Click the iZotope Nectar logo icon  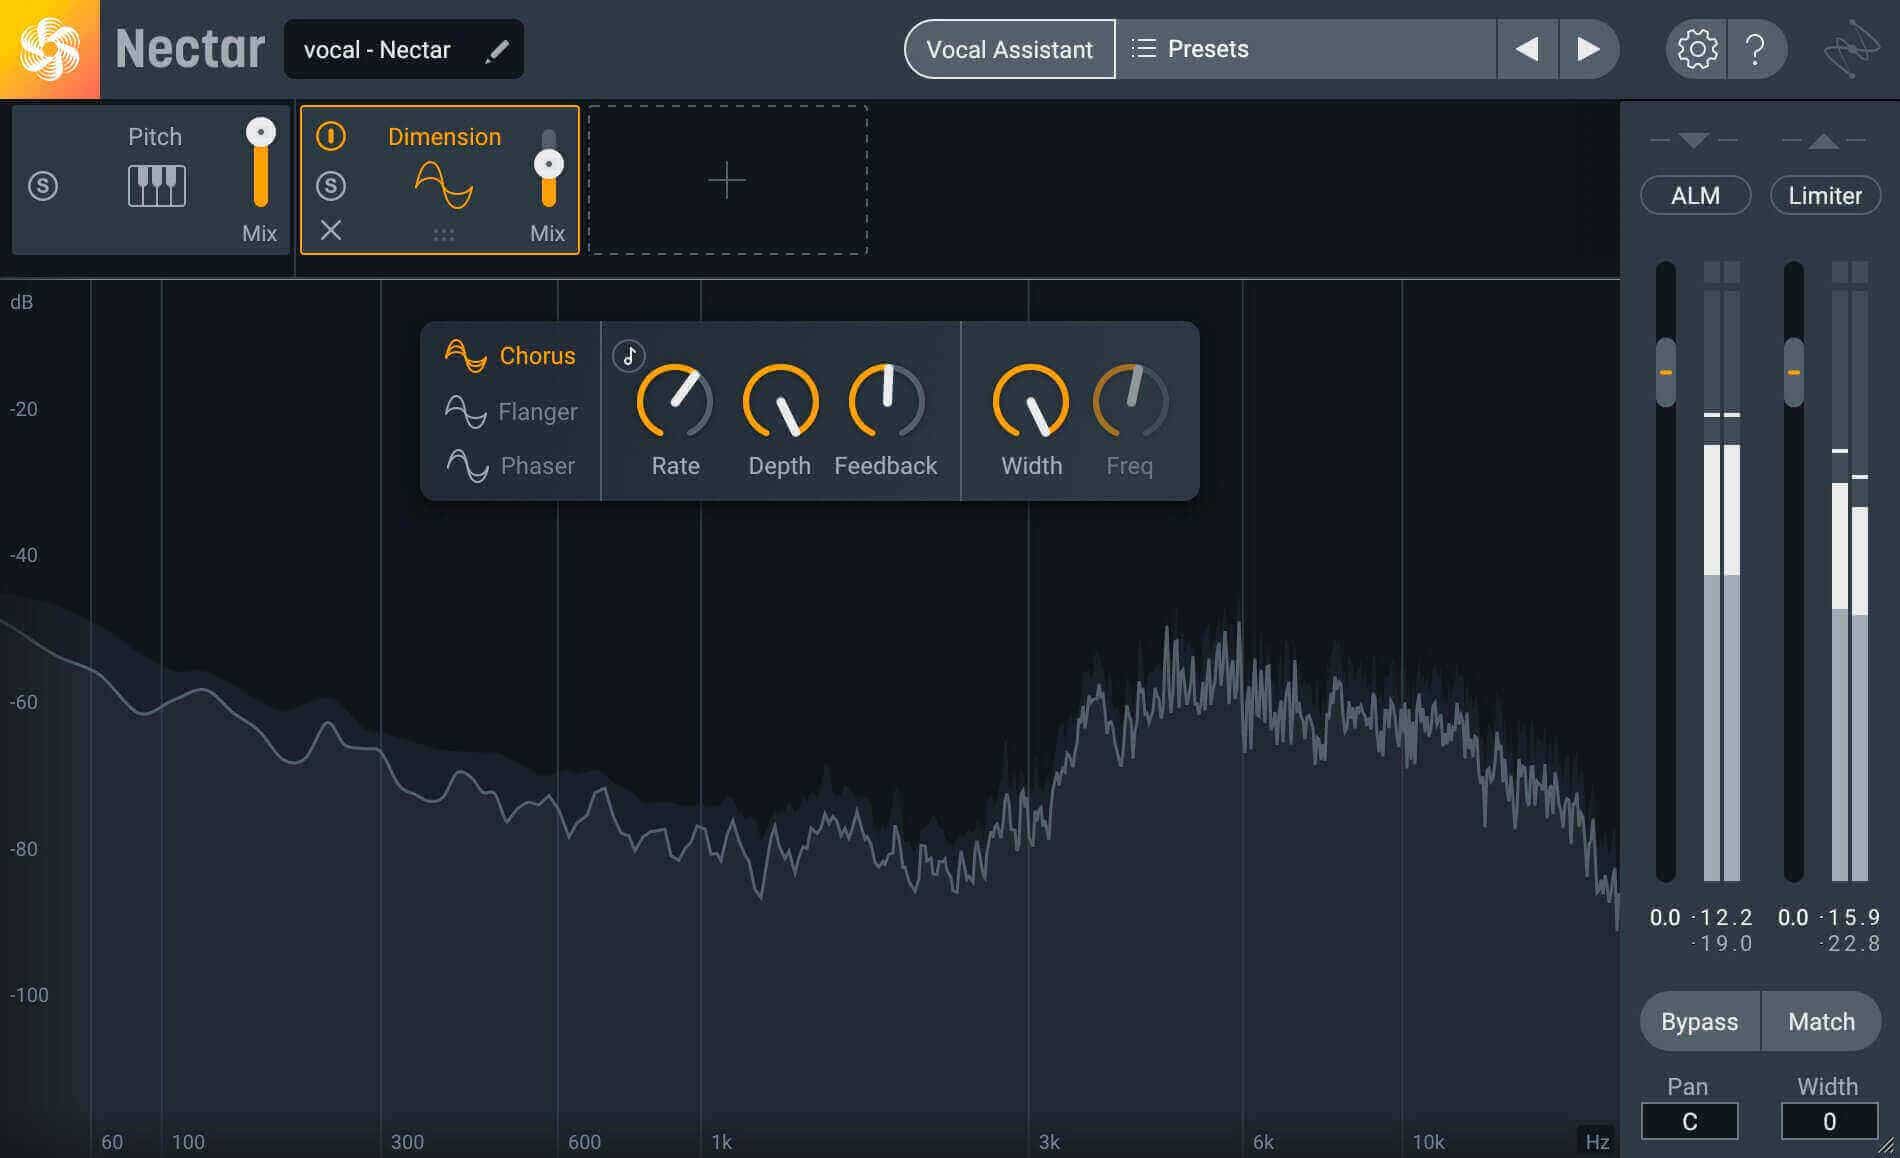coord(49,49)
